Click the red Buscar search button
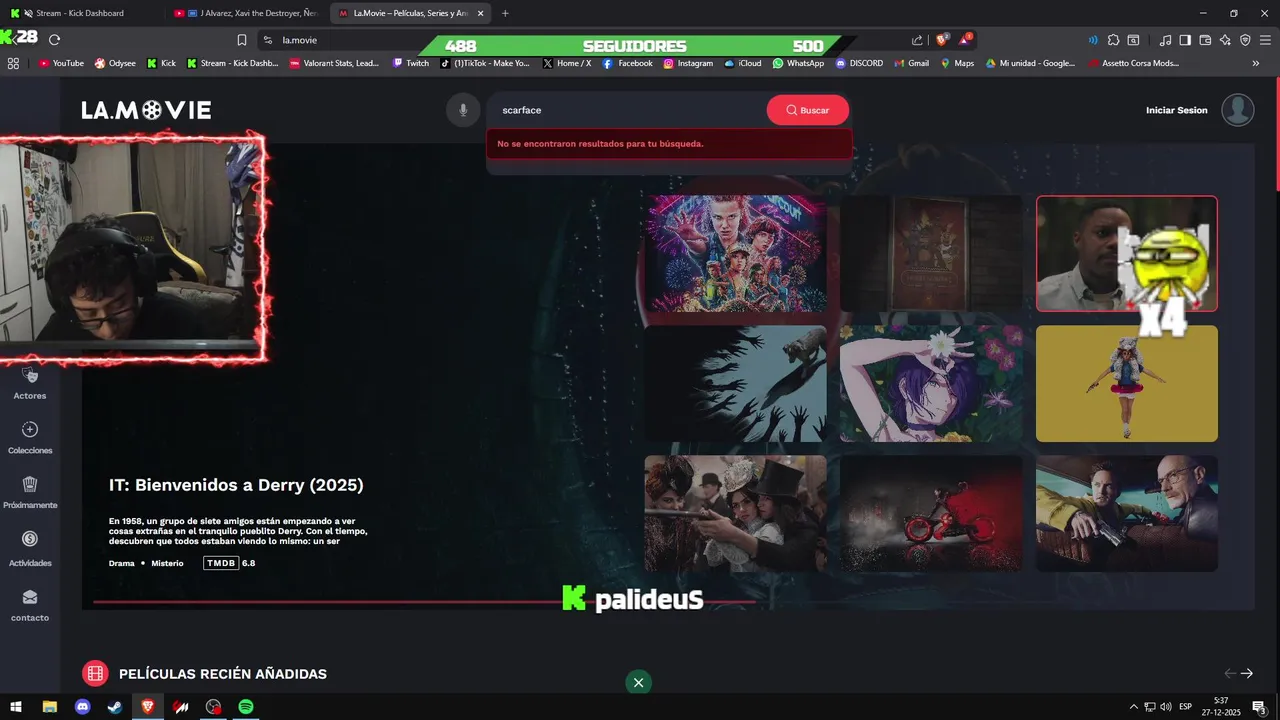 808,110
